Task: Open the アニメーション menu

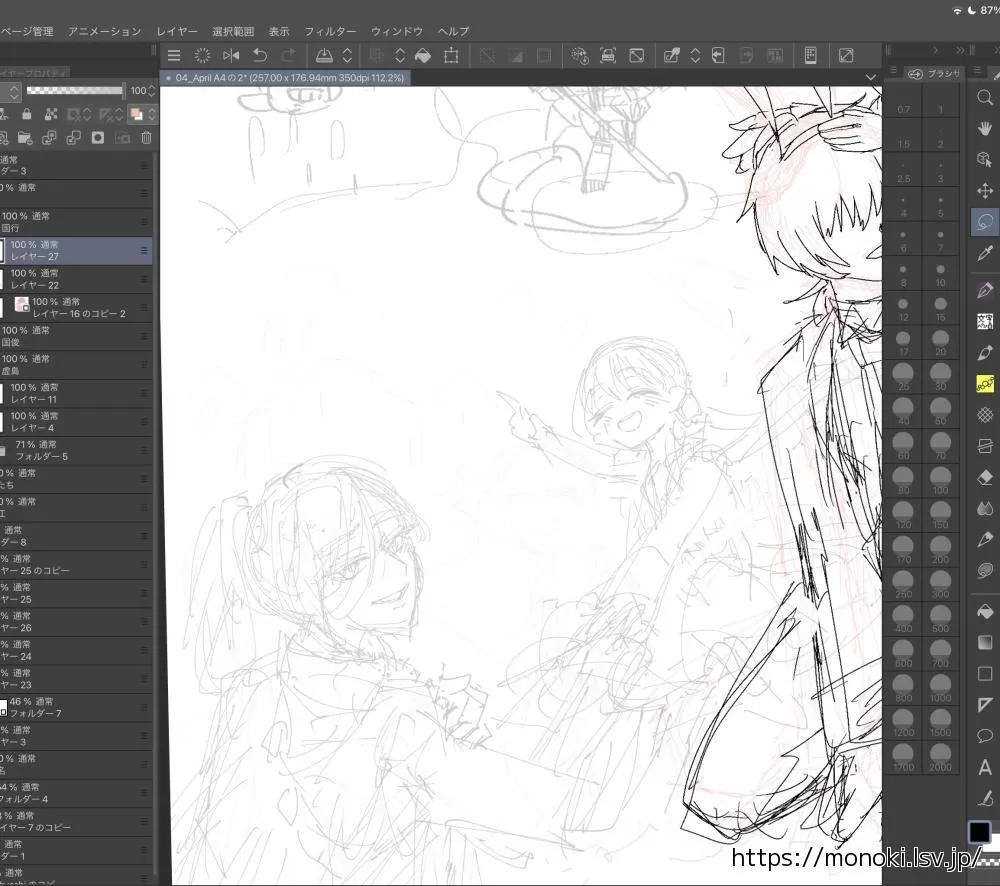Action: (105, 31)
